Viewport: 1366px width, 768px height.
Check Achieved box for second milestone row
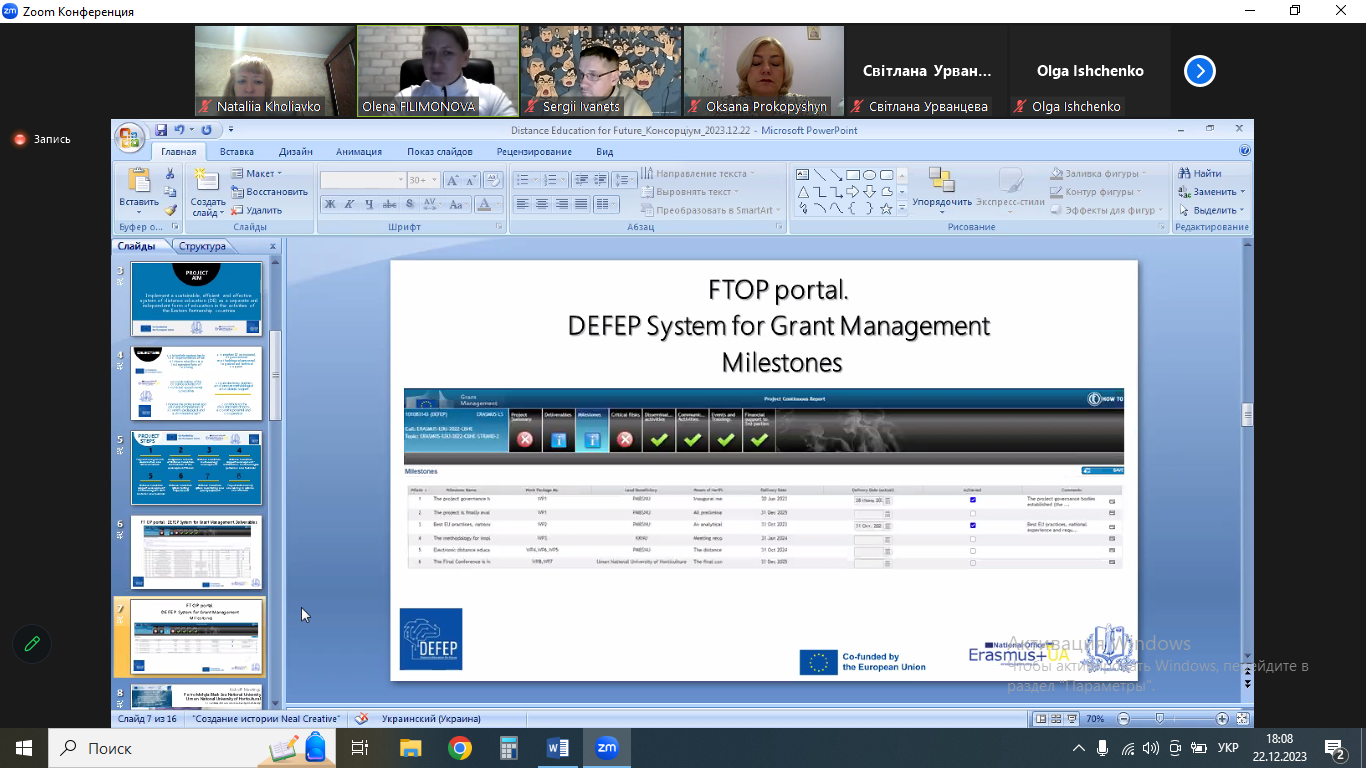click(x=973, y=513)
